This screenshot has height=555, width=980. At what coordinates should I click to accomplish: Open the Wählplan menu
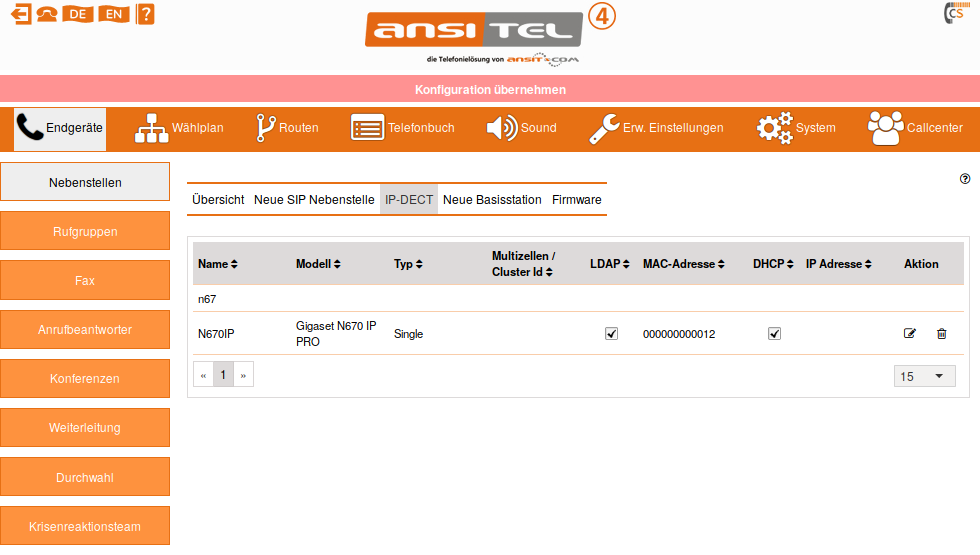point(180,128)
